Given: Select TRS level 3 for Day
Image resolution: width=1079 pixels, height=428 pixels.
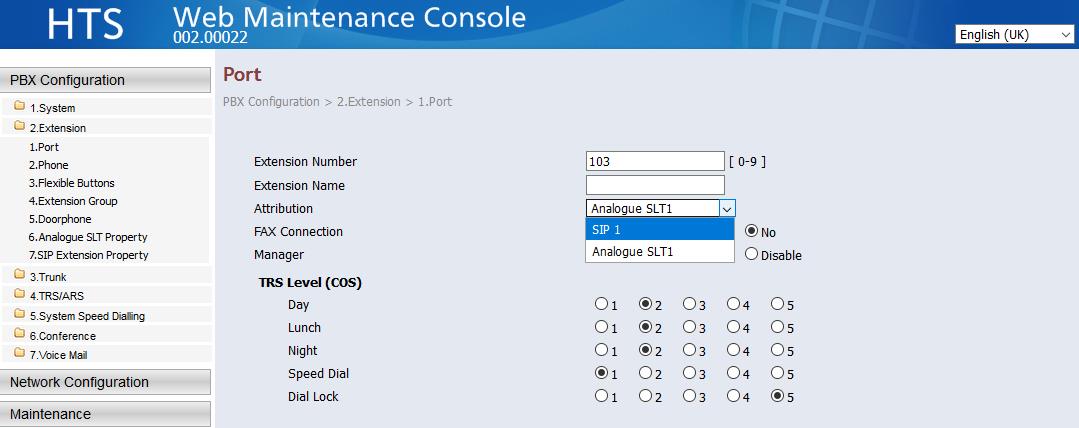Looking at the screenshot, I should click(690, 304).
